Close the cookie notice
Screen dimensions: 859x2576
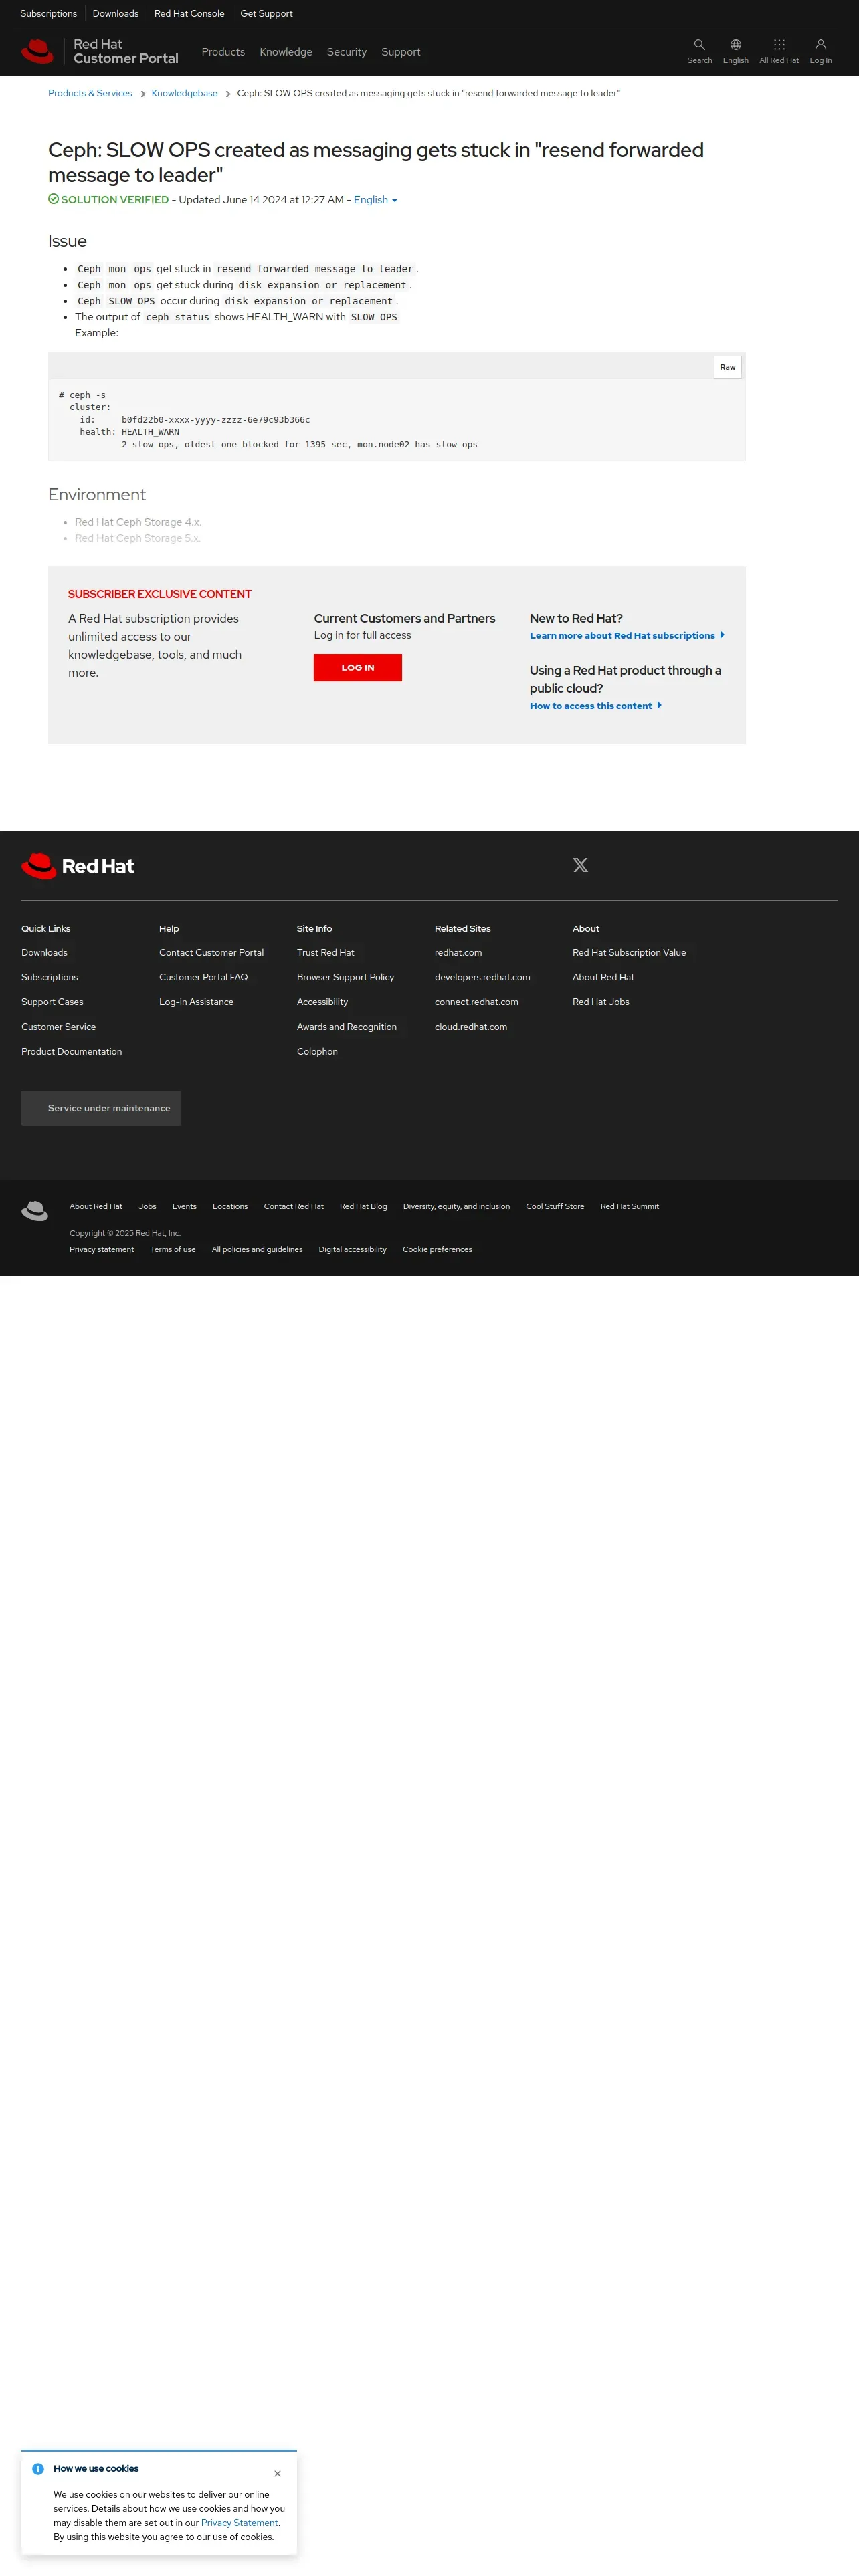coord(277,2473)
